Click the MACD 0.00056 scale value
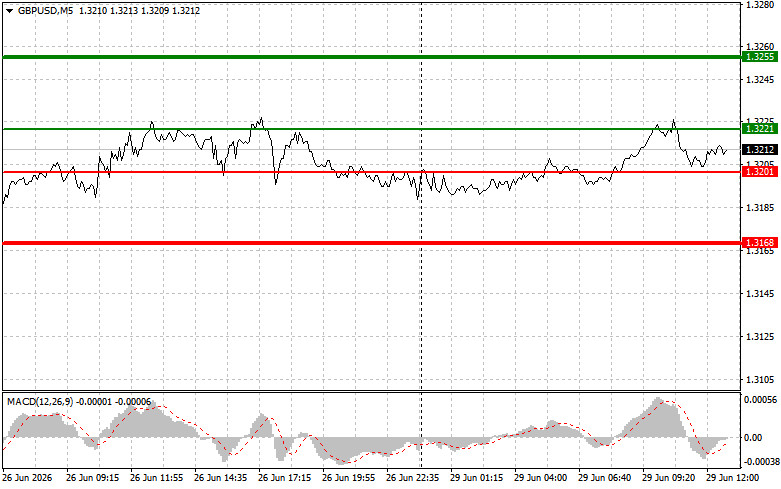The width and height of the screenshot is (781, 489). tap(760, 399)
